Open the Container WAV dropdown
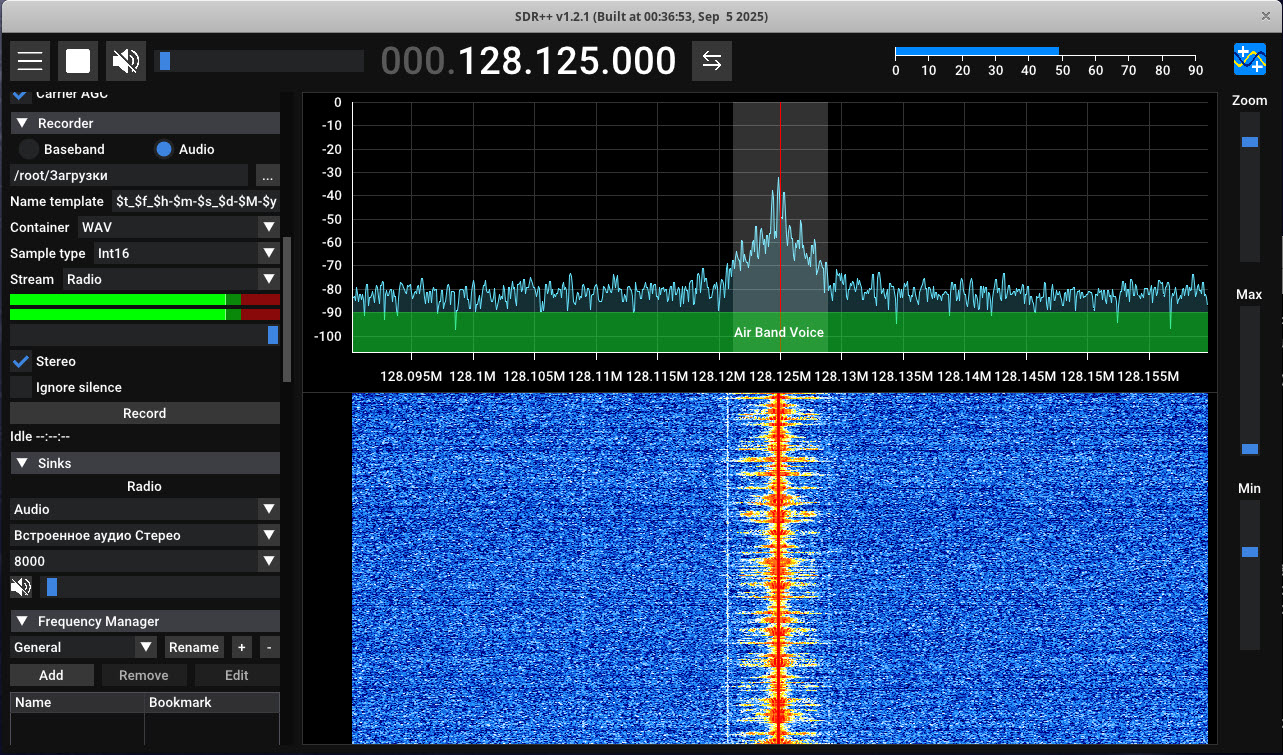Screen dimensions: 1283x755 [x=178, y=227]
